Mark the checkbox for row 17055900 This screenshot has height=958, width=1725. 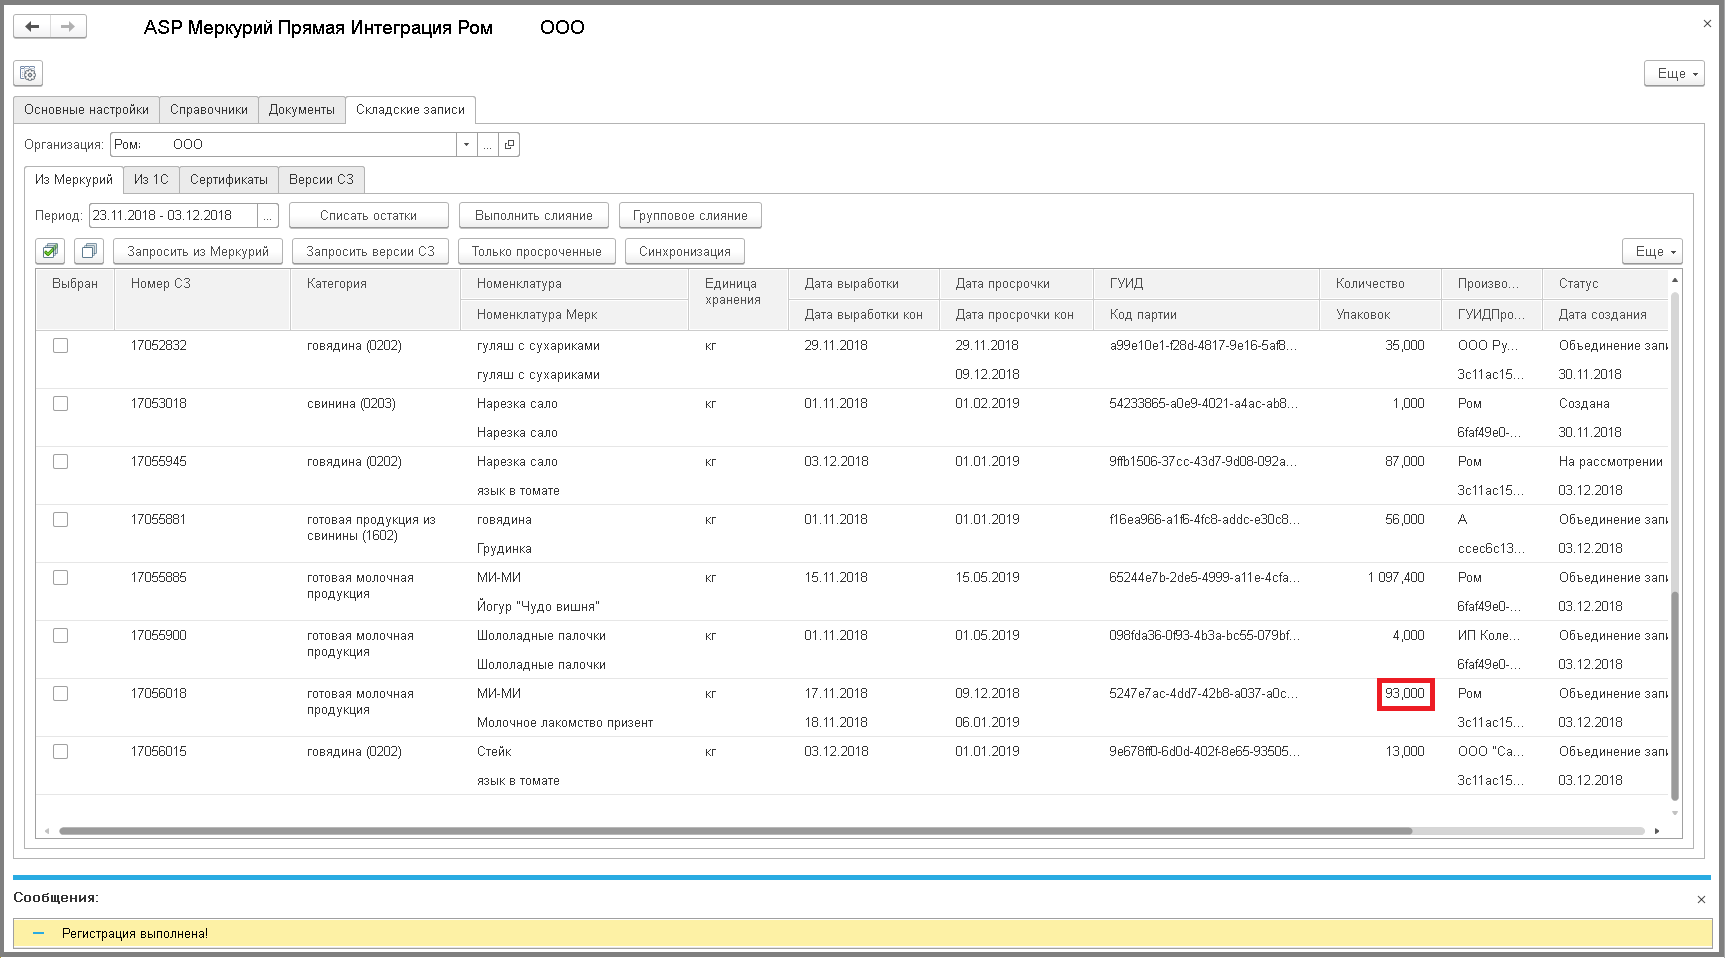coord(61,635)
